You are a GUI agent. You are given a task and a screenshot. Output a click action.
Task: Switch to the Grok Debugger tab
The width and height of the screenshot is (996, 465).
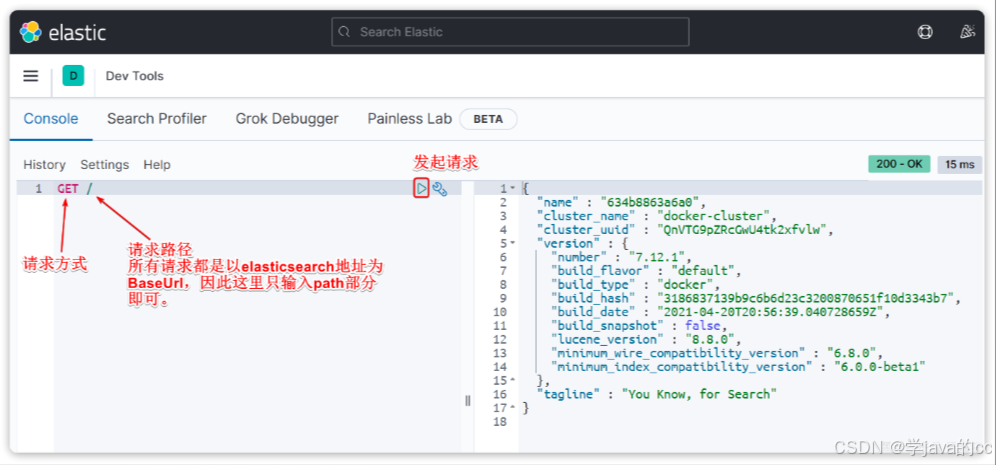pyautogui.click(x=287, y=119)
